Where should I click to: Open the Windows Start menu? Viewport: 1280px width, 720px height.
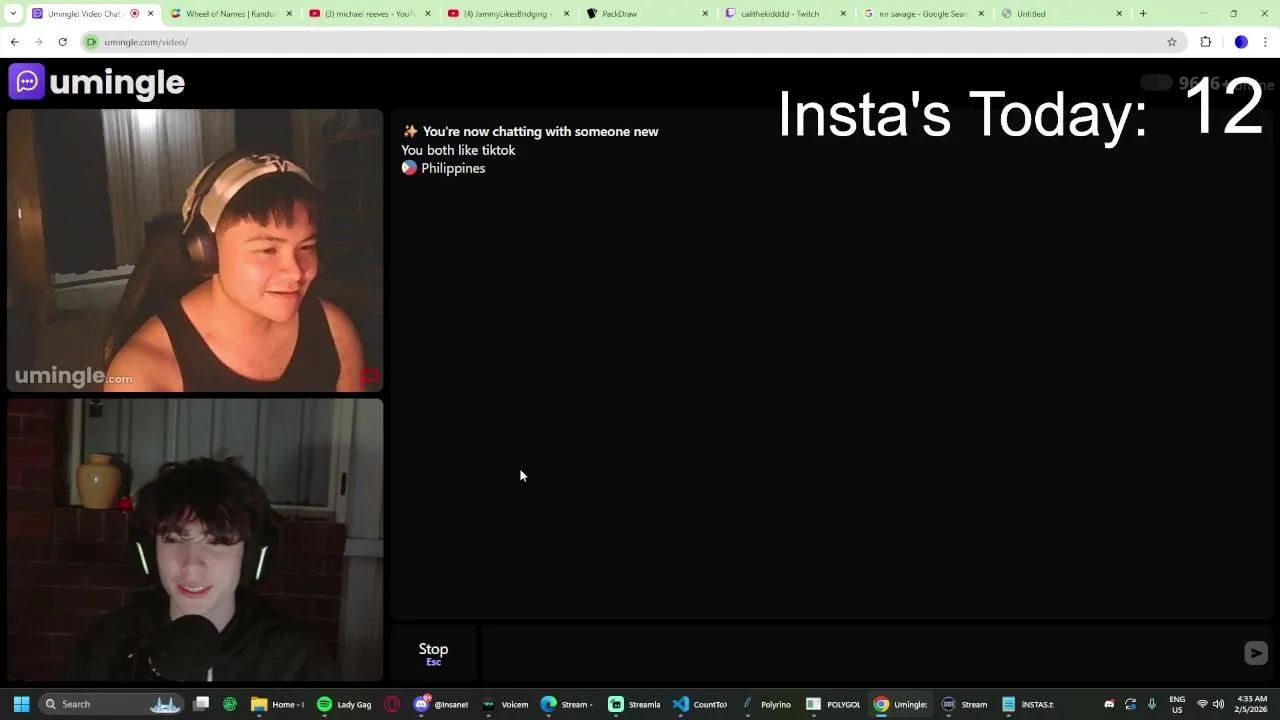[21, 704]
